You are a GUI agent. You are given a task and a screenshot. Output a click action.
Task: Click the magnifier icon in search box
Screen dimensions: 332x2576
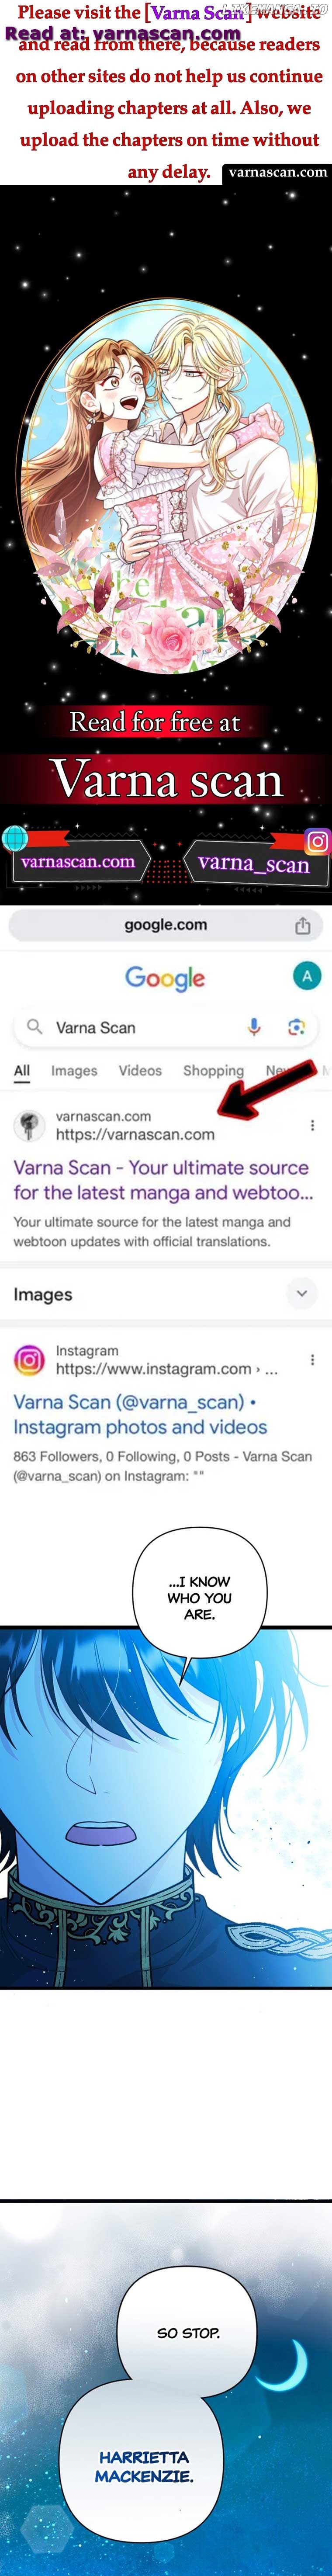[34, 1027]
